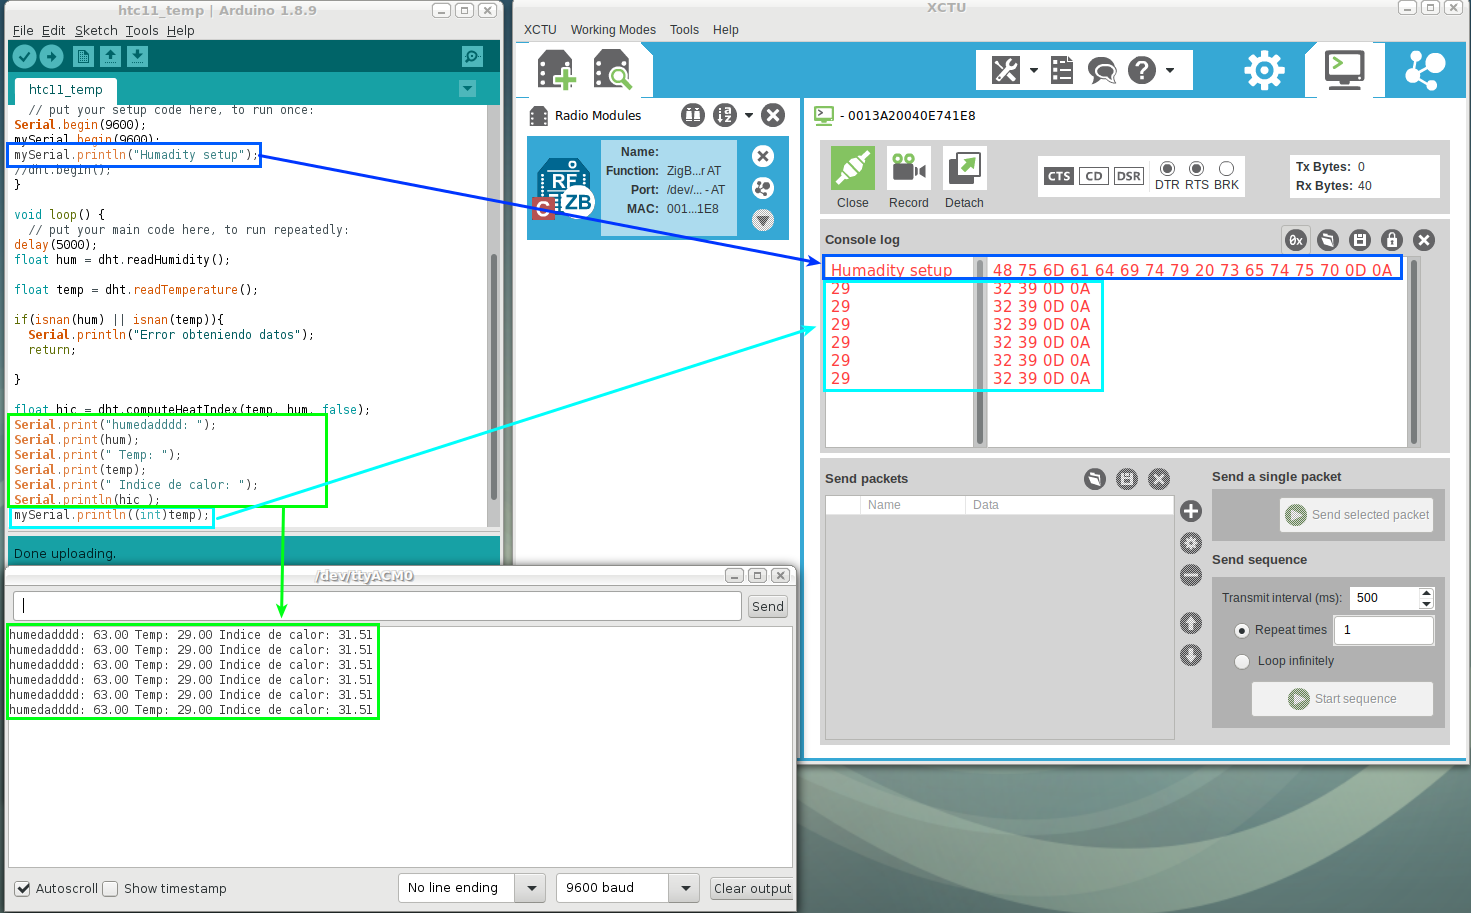
Task: Upload the sketch to the board
Action: 50,56
